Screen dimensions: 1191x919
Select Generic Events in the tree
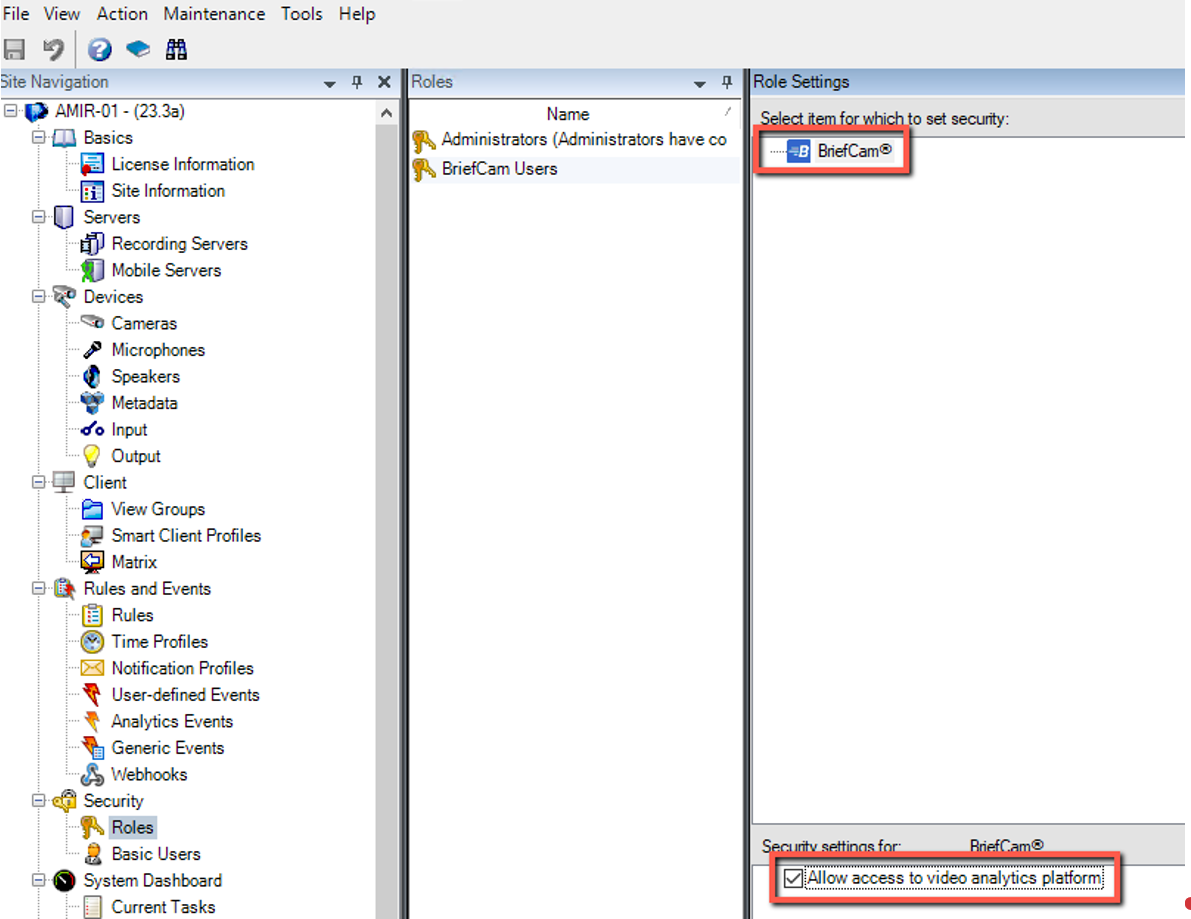coord(168,748)
